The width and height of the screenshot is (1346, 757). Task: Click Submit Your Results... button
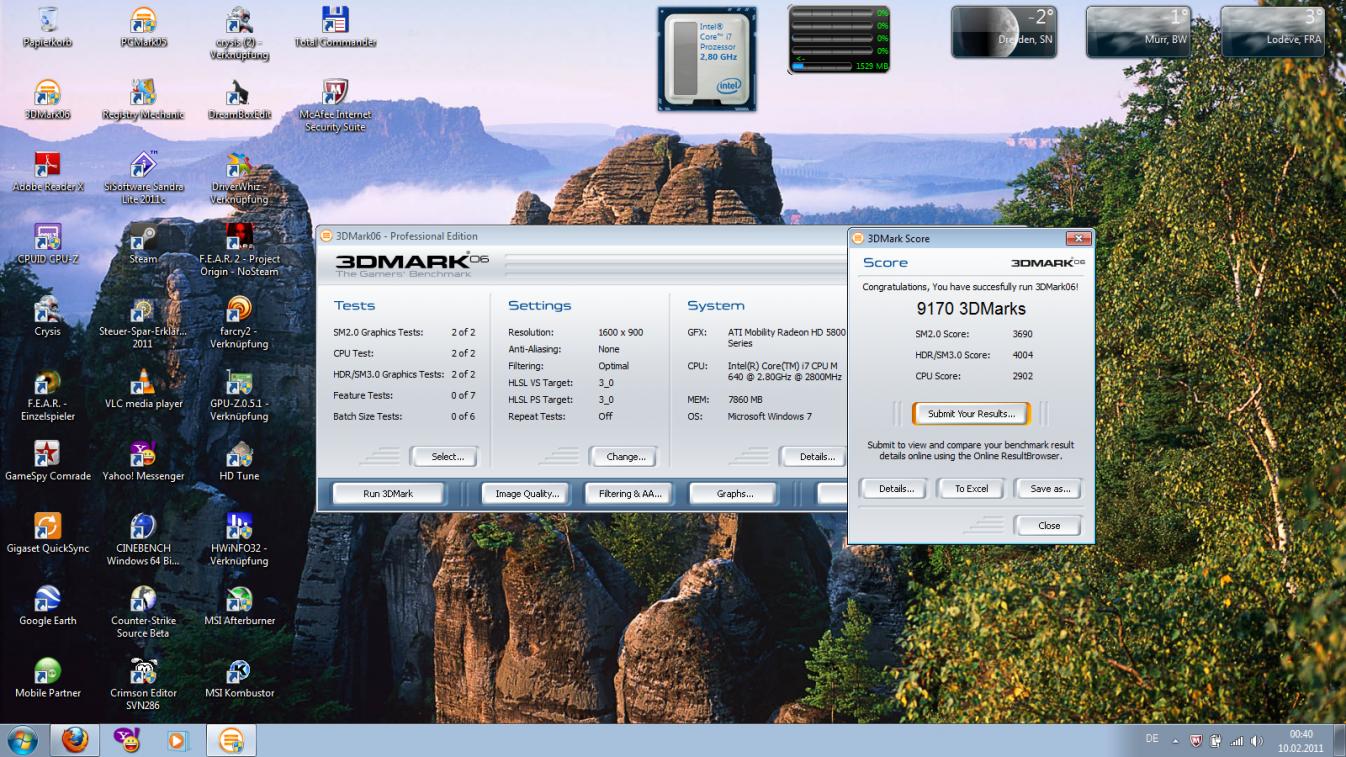(x=971, y=414)
